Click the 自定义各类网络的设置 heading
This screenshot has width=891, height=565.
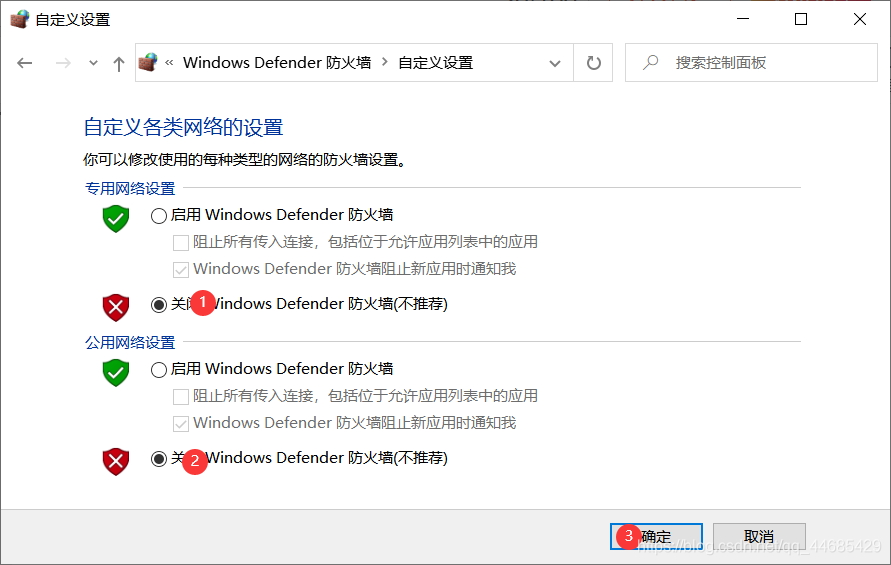click(x=184, y=127)
